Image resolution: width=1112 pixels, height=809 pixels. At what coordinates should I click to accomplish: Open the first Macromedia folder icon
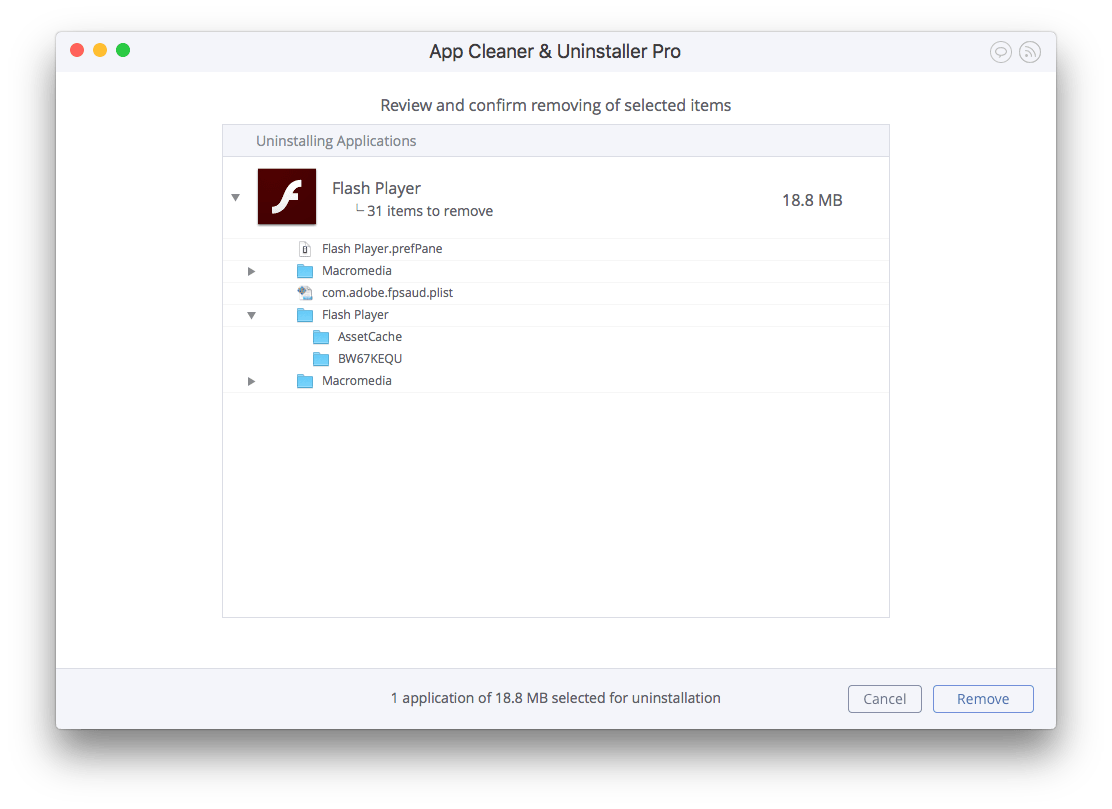point(306,270)
